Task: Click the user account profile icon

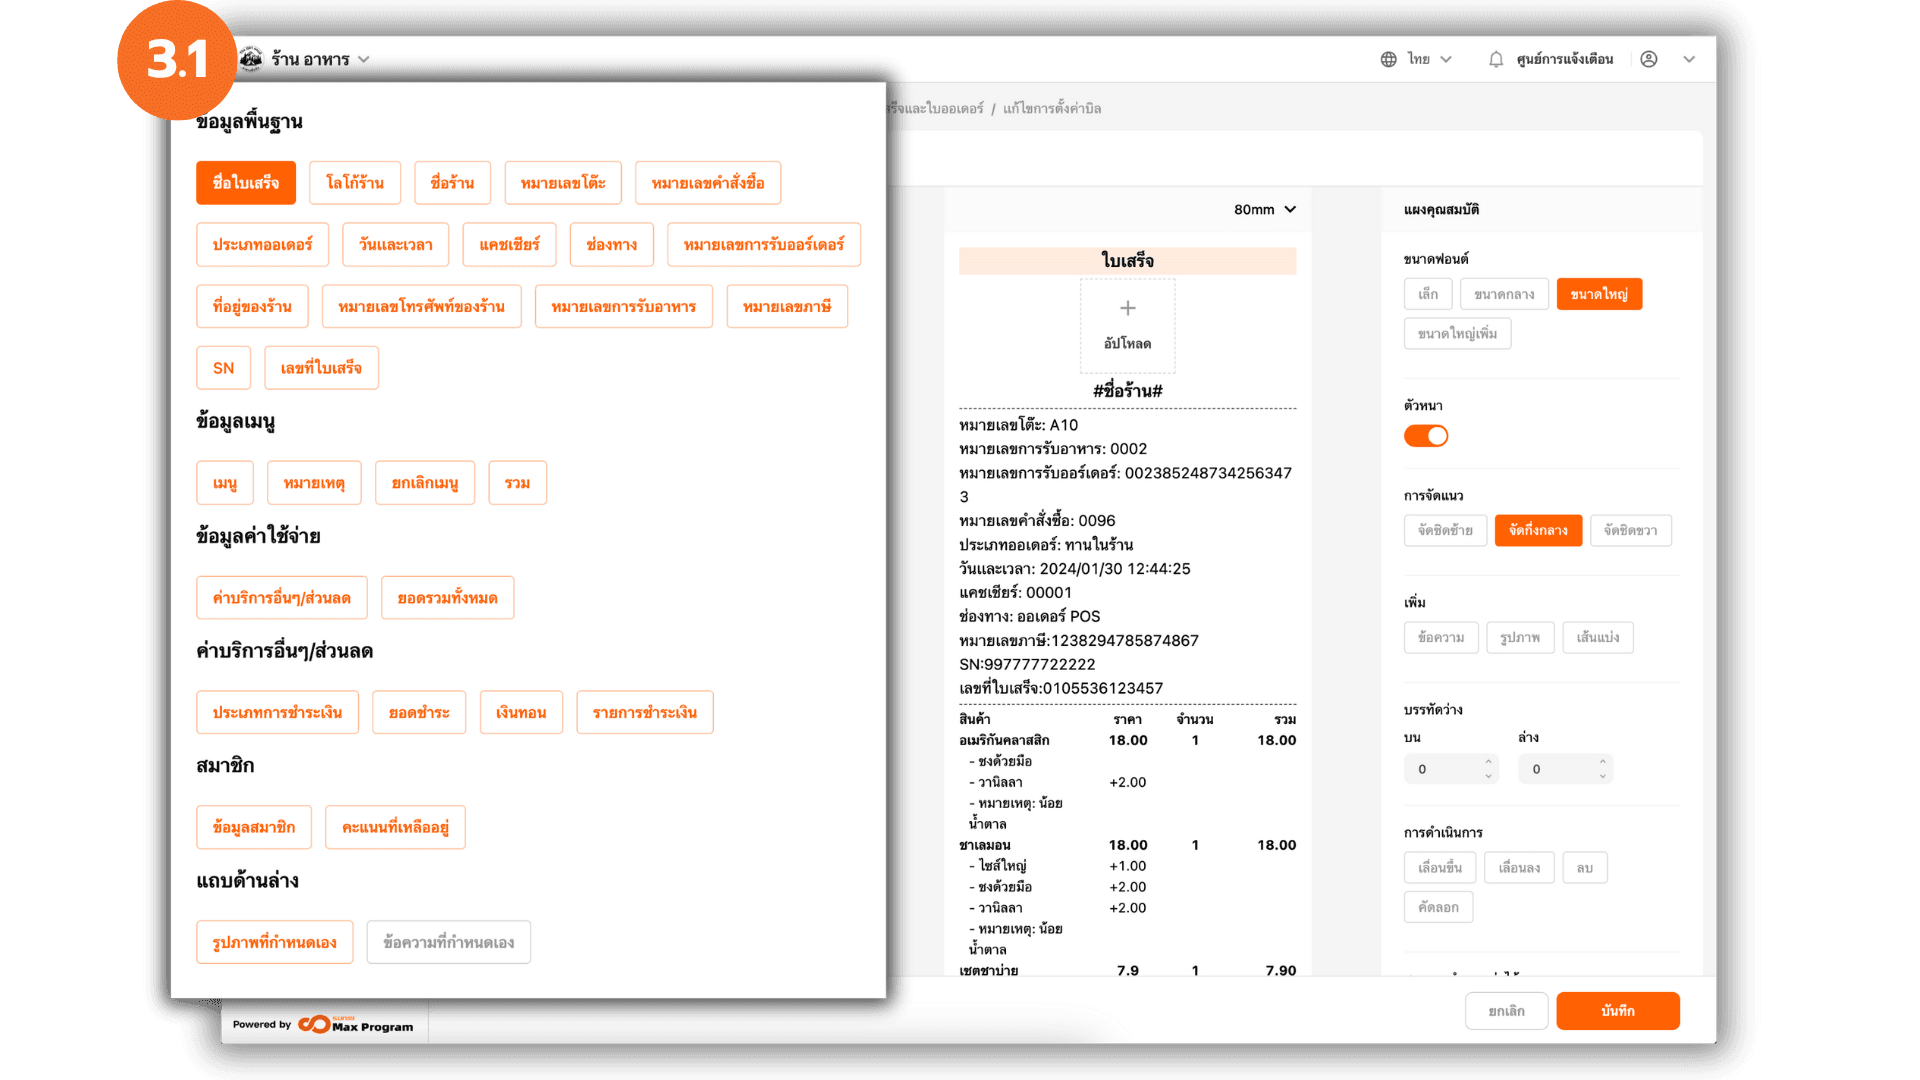Action: pyautogui.click(x=1649, y=59)
